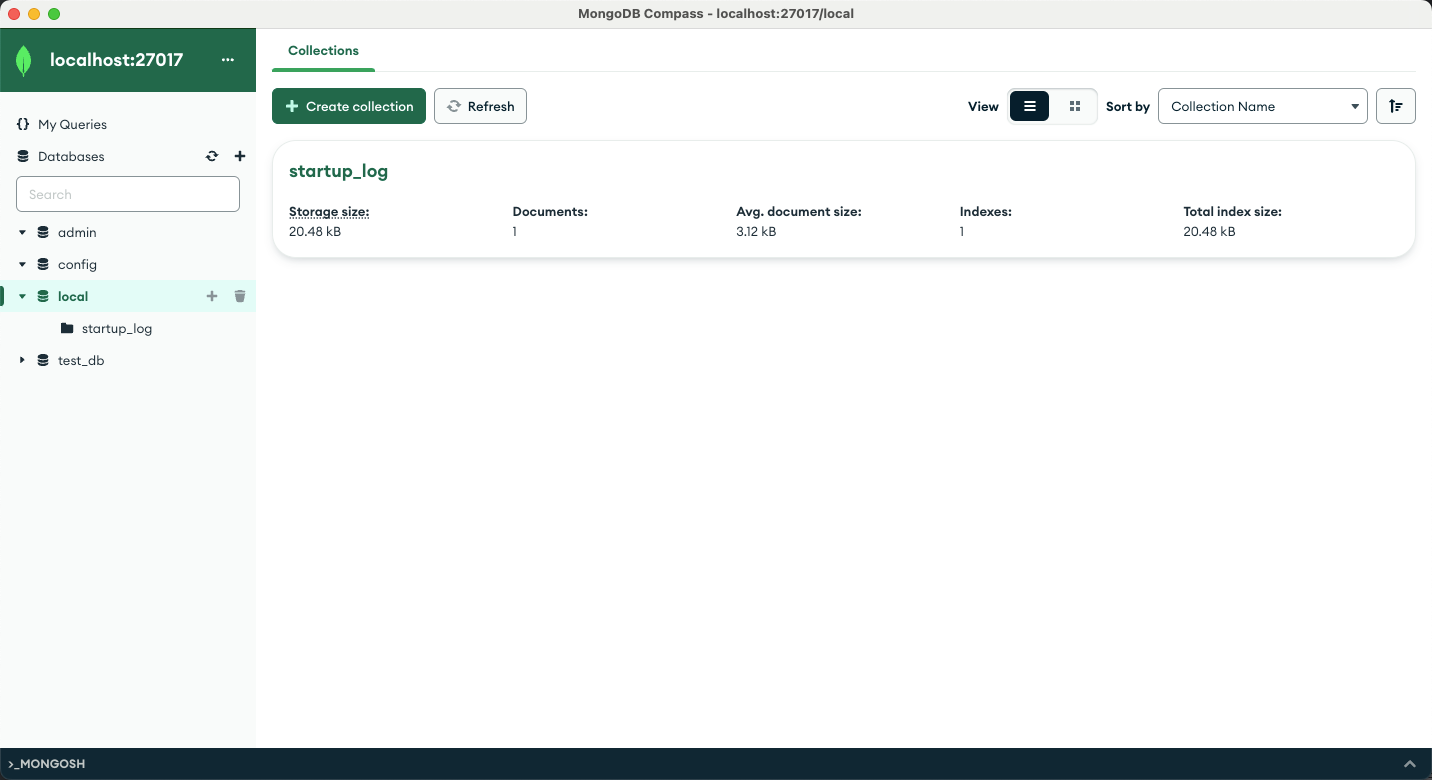This screenshot has width=1432, height=780.
Task: Click the MongoDB leaf logo icon
Action: [23, 61]
